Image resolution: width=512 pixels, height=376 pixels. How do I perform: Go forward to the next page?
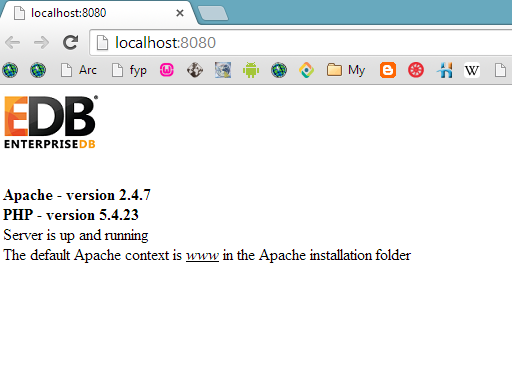point(41,42)
